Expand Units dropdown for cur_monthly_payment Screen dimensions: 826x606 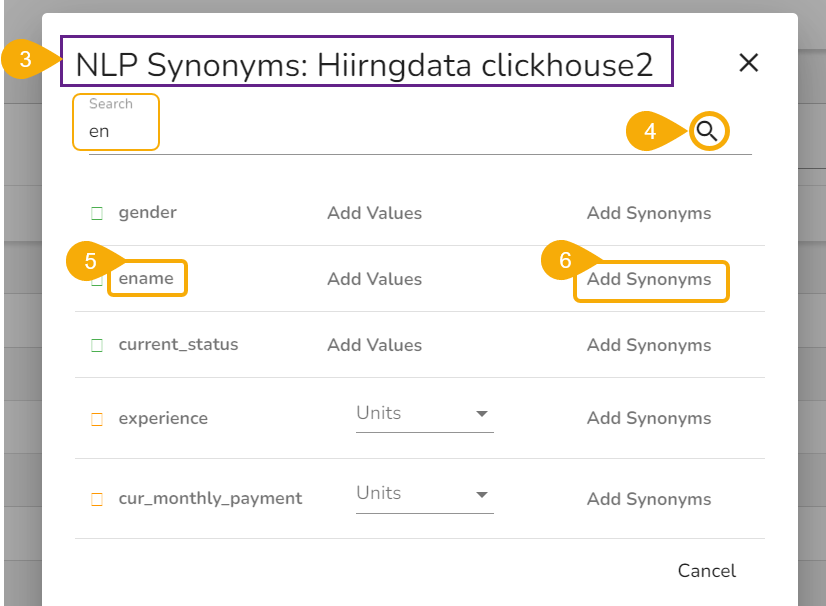(x=424, y=494)
